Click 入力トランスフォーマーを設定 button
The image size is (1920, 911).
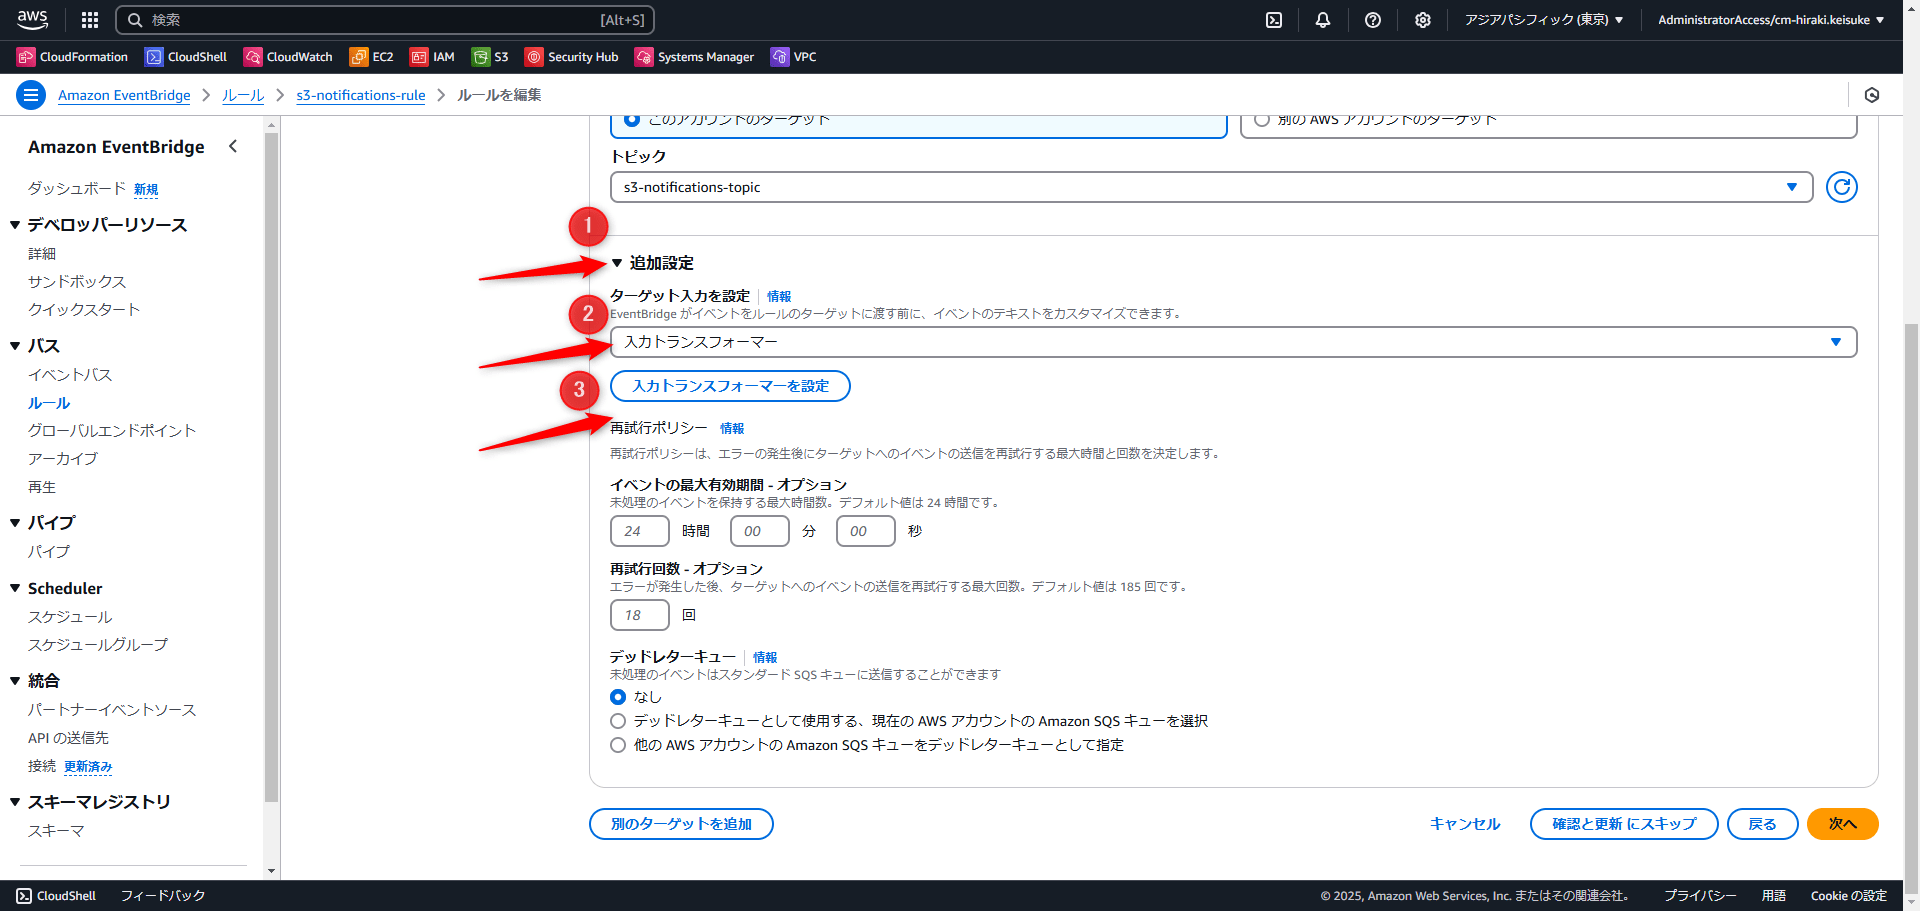point(730,386)
